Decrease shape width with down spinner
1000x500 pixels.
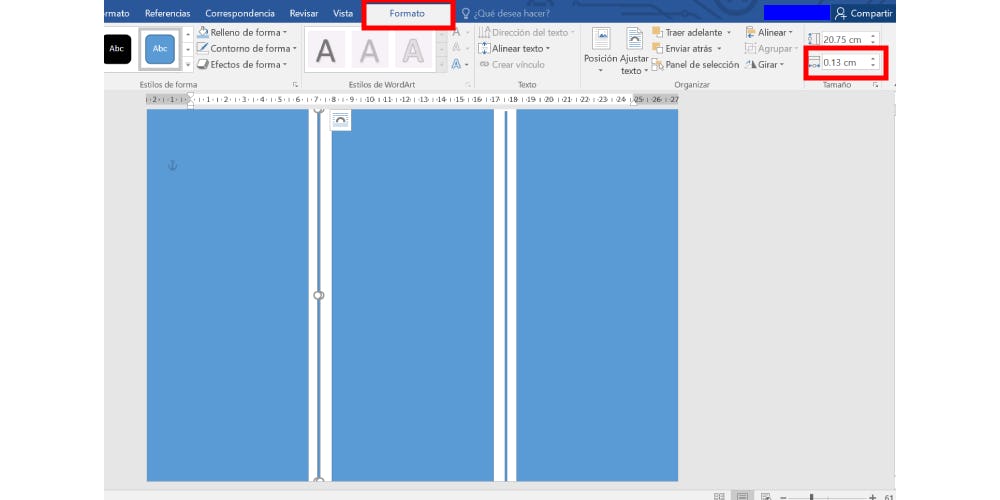pyautogui.click(x=873, y=66)
